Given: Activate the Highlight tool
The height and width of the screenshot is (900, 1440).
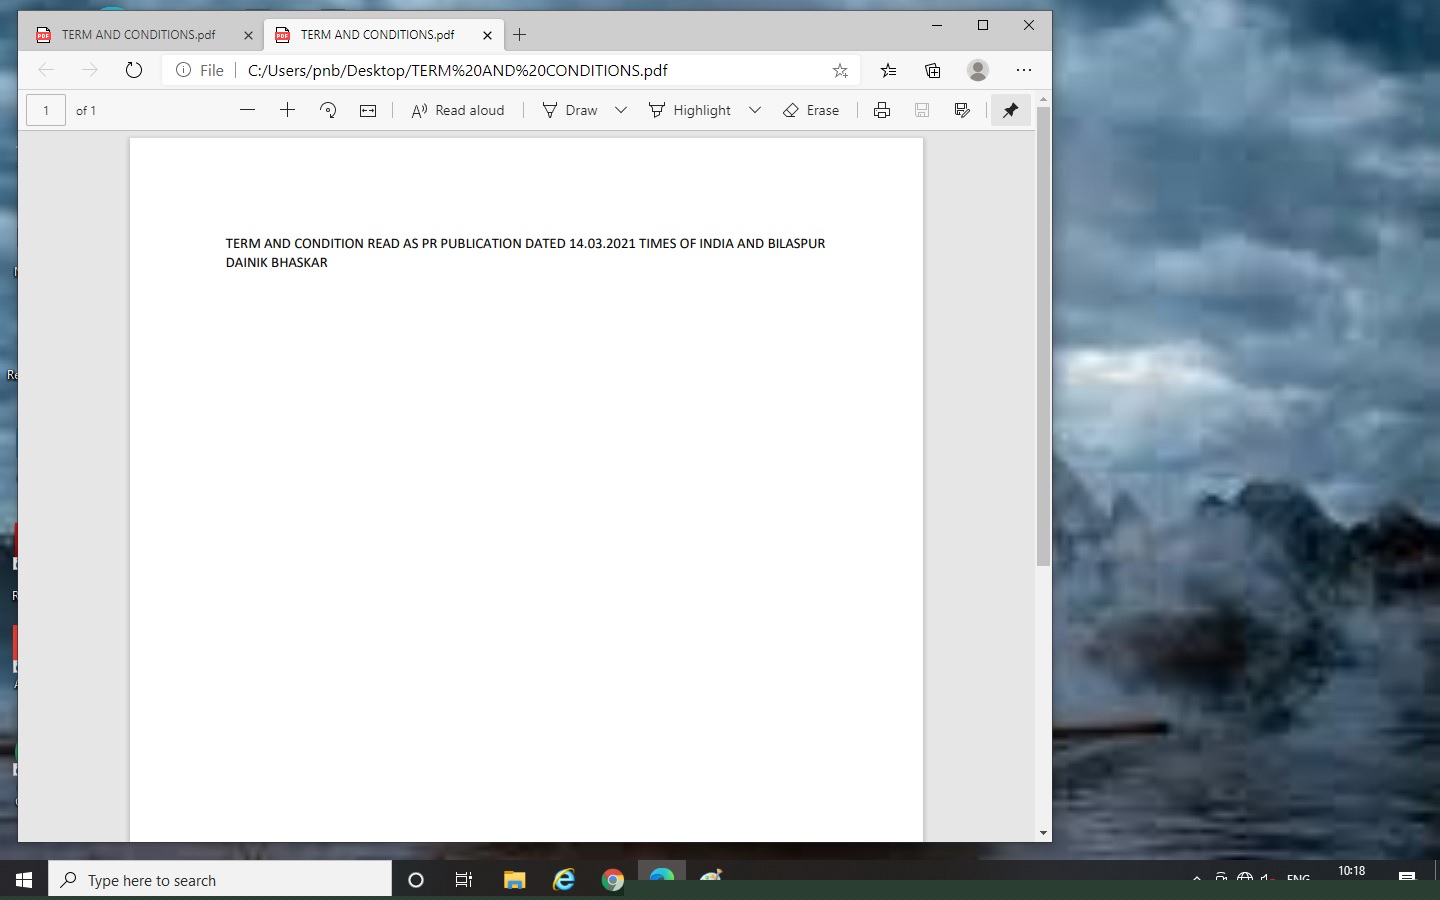Looking at the screenshot, I should tap(690, 110).
